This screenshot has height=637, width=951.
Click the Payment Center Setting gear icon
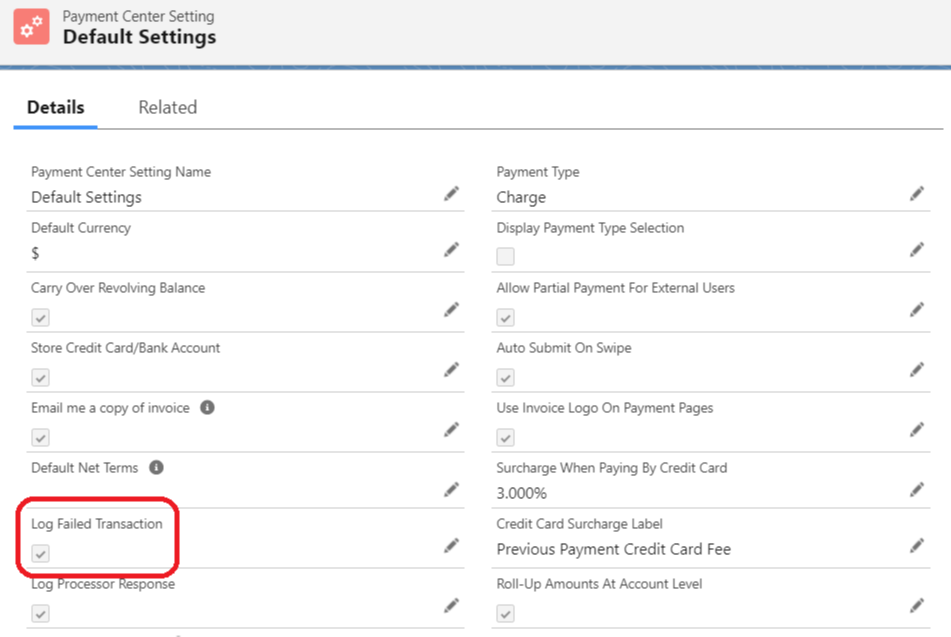32,27
